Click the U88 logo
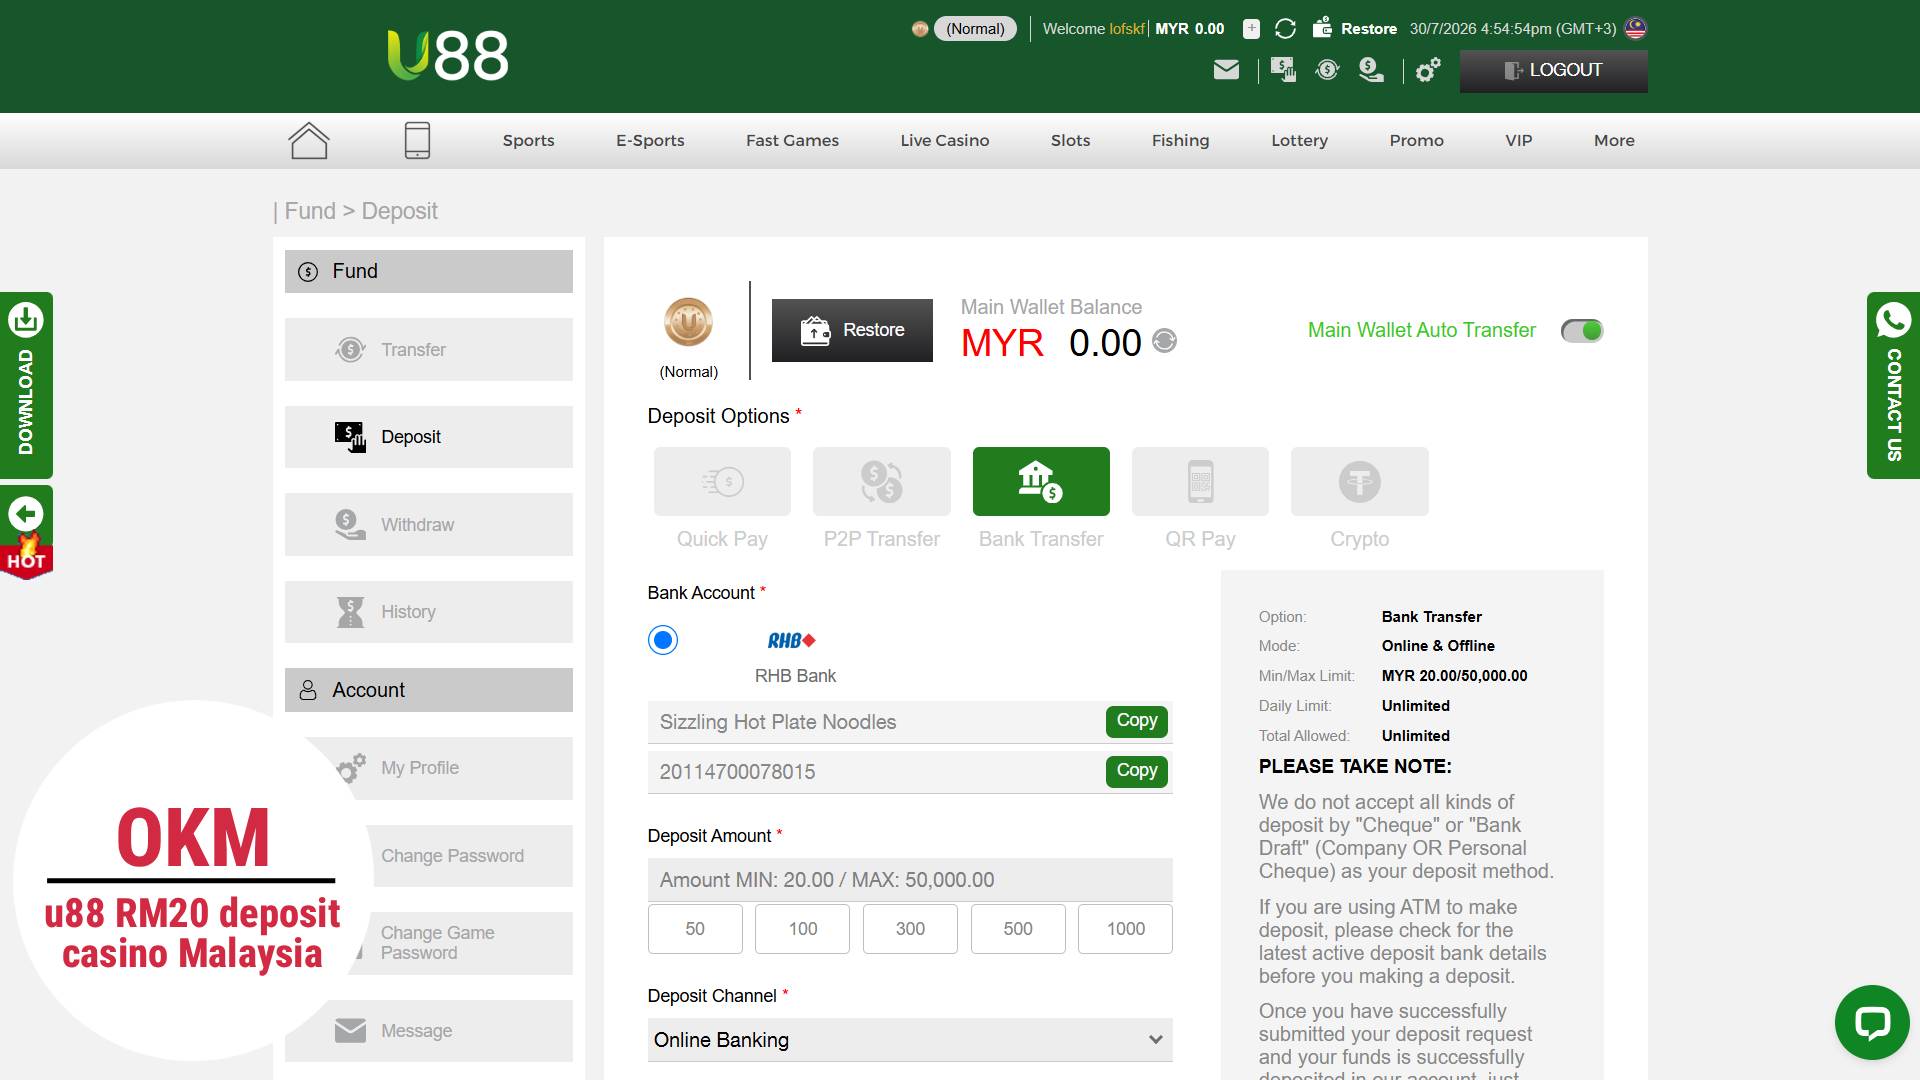The height and width of the screenshot is (1080, 1920). pyautogui.click(x=448, y=55)
